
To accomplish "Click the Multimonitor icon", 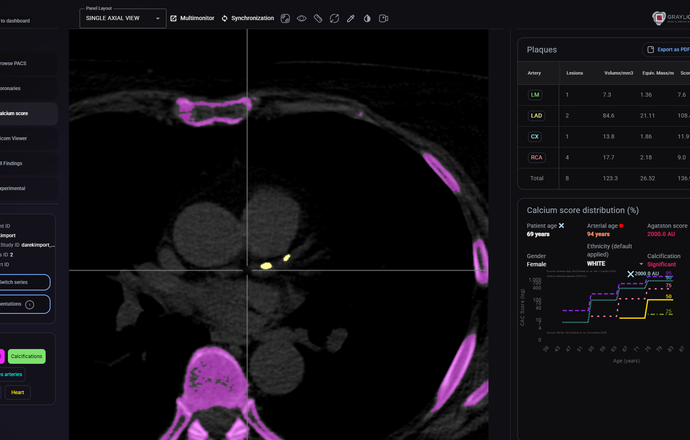I will (173, 18).
